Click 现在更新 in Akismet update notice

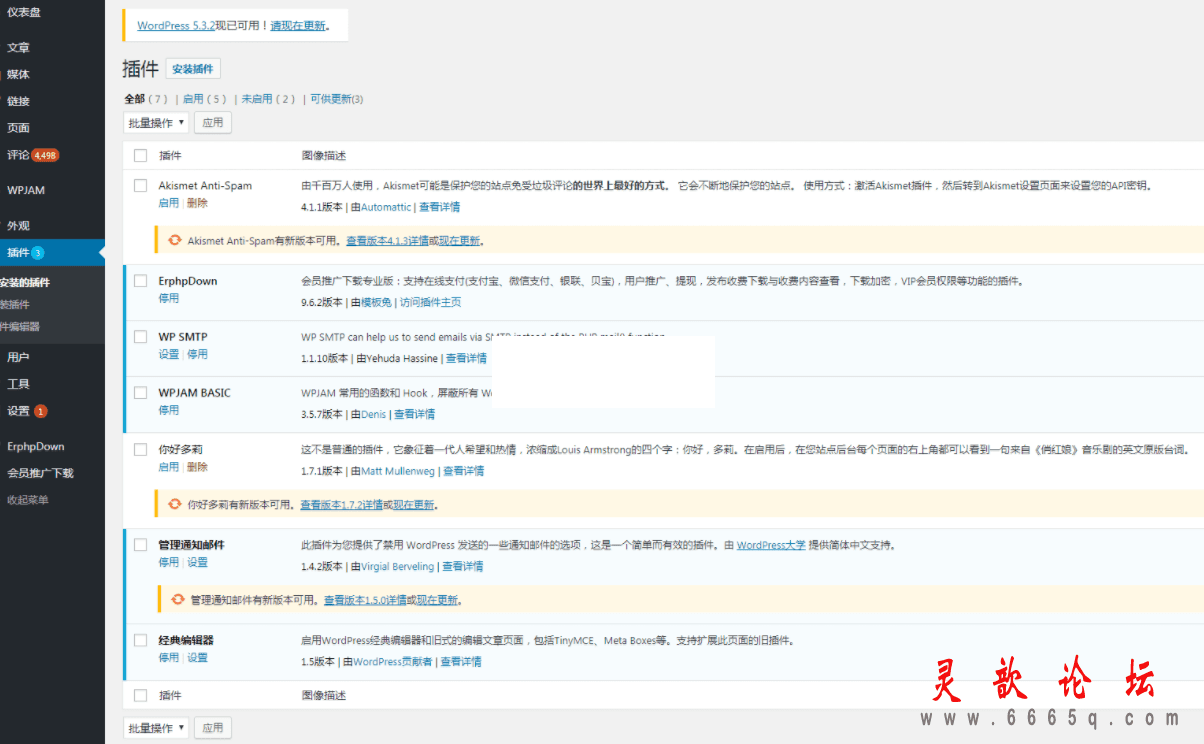460,241
